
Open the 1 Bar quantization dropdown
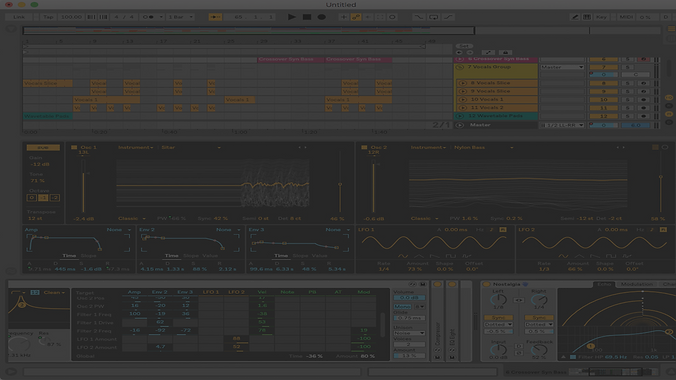(180, 17)
